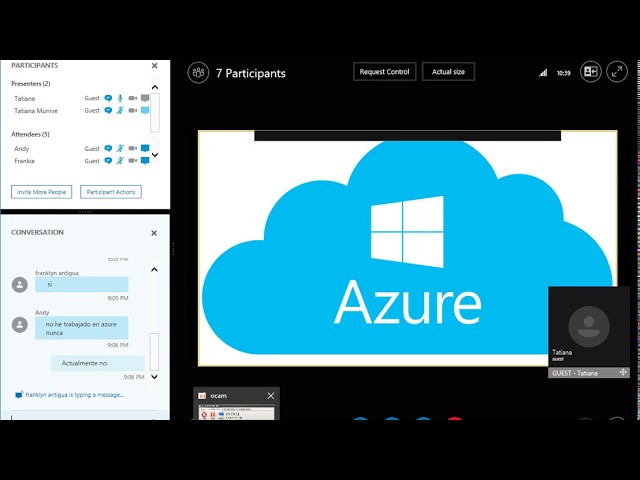Open the layout picker icon near 10:39
Viewport: 640px width, 480px height.
coord(591,72)
